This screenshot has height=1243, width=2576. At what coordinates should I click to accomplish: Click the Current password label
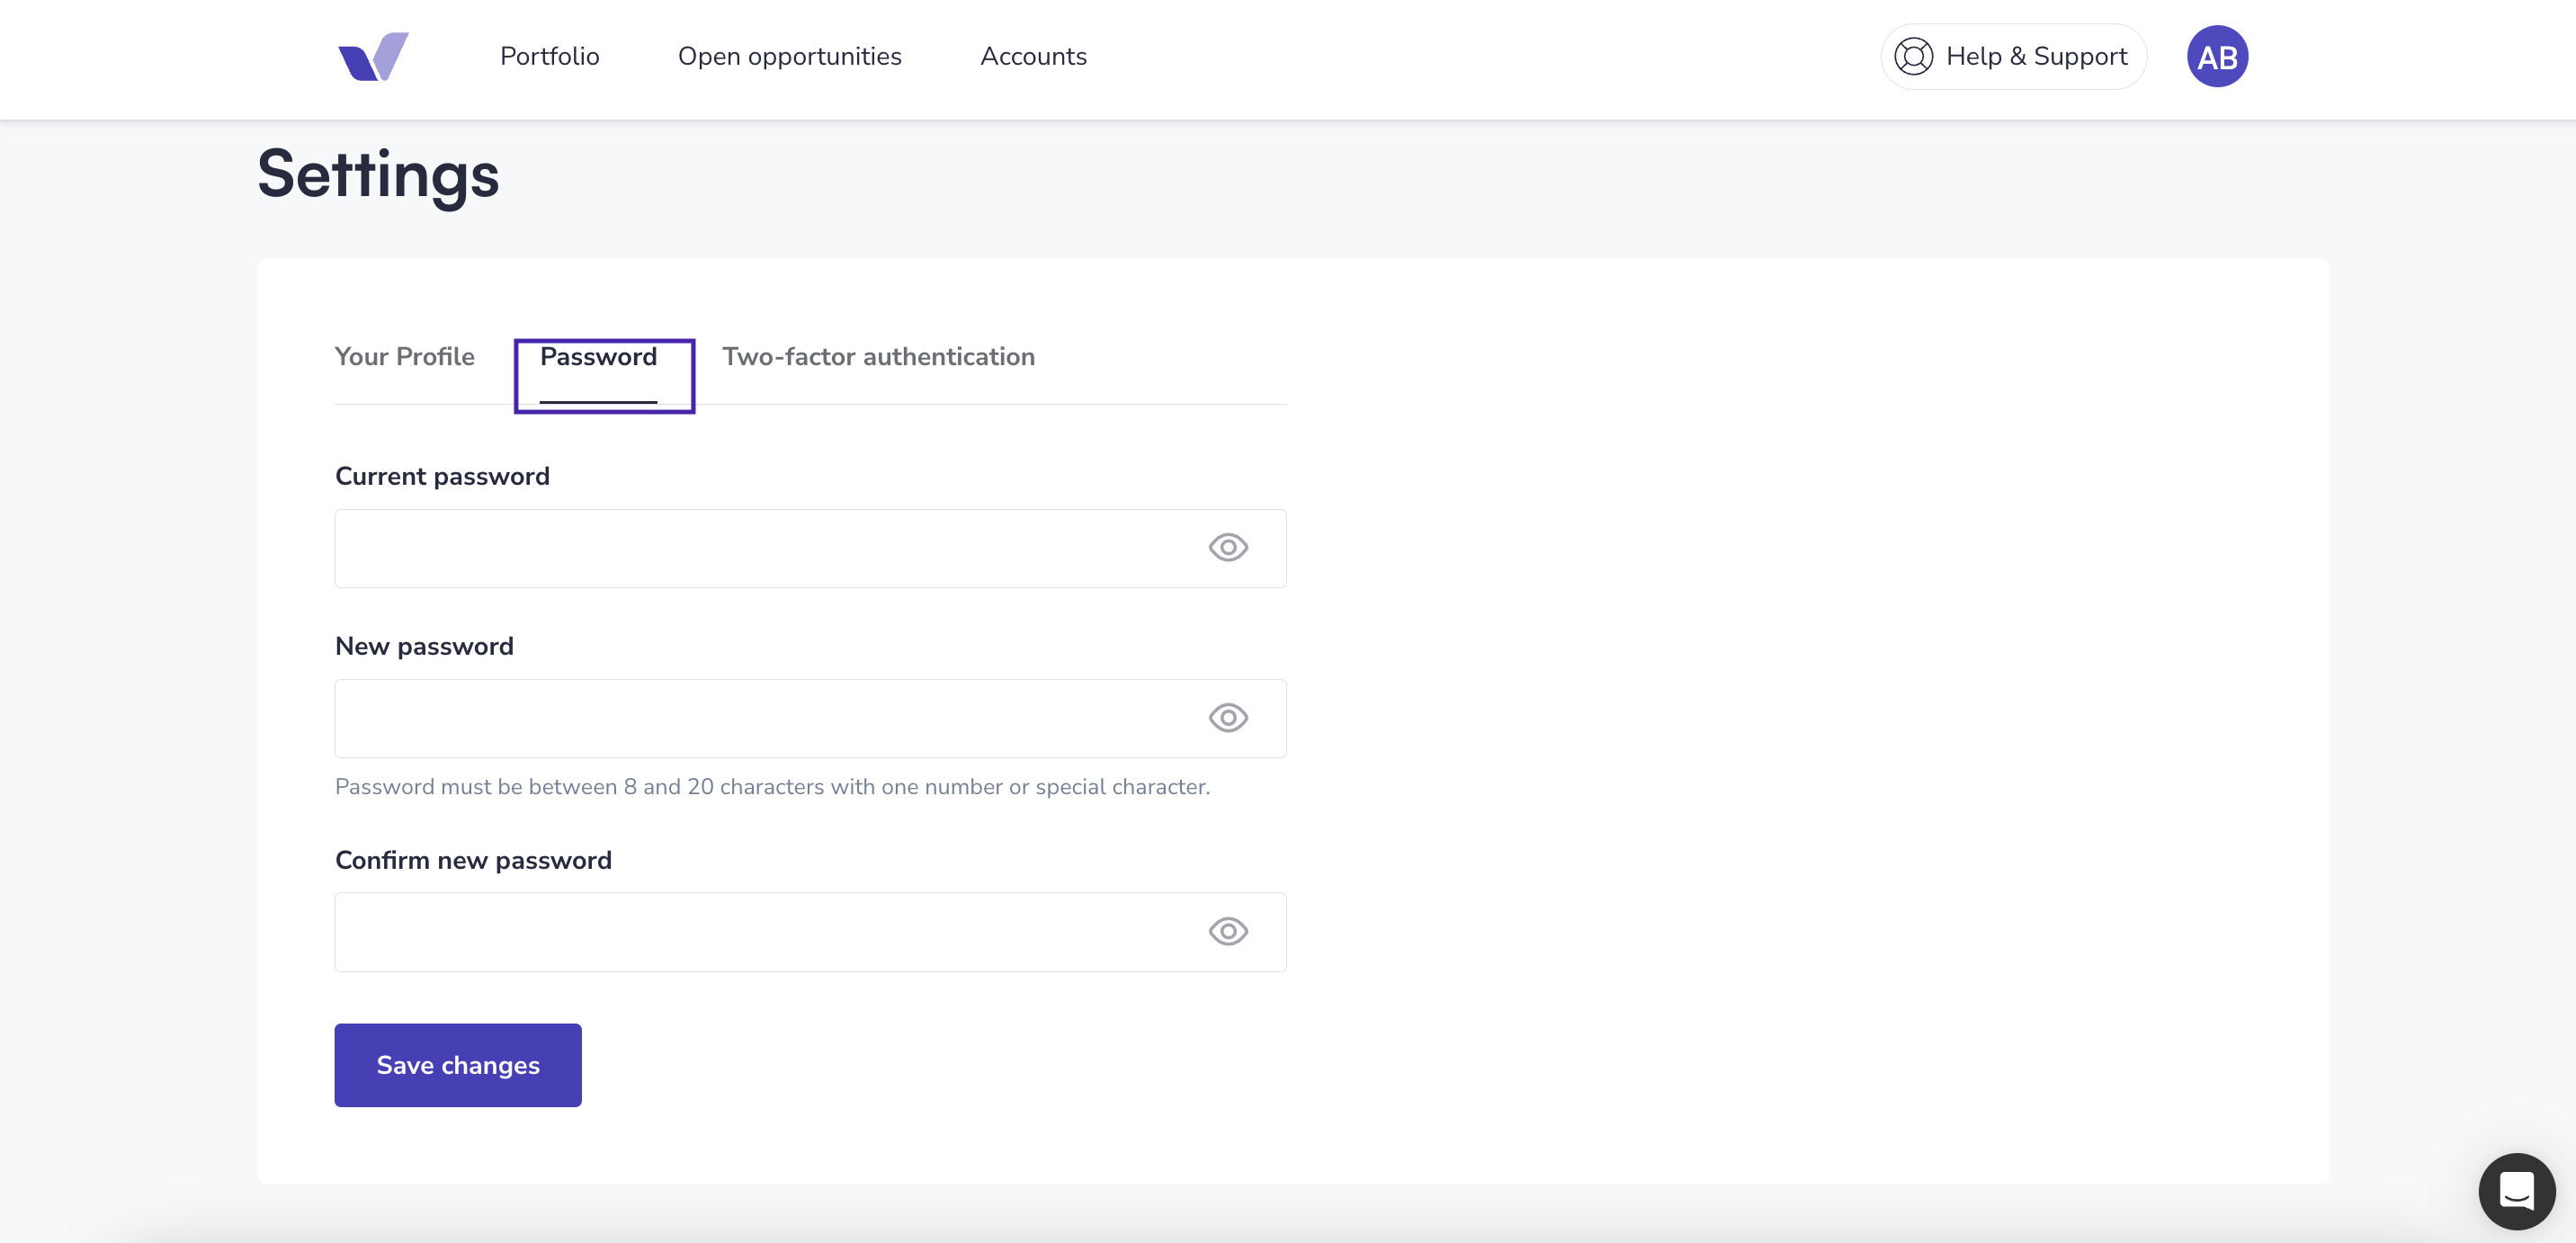[x=442, y=476]
